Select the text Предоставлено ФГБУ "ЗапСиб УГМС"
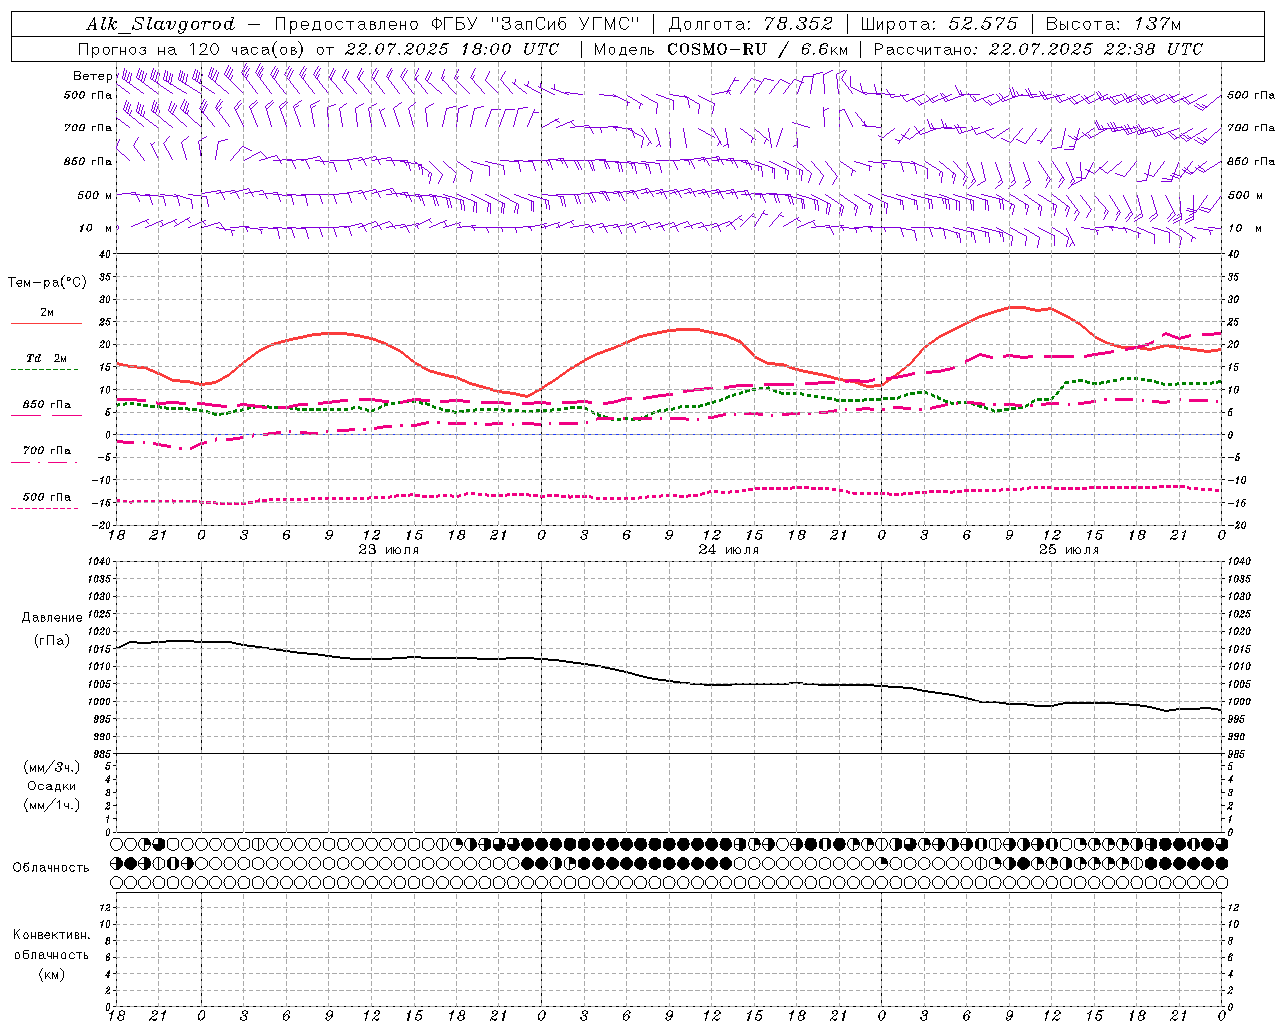This screenshot has width=1280, height=1024. click(457, 24)
